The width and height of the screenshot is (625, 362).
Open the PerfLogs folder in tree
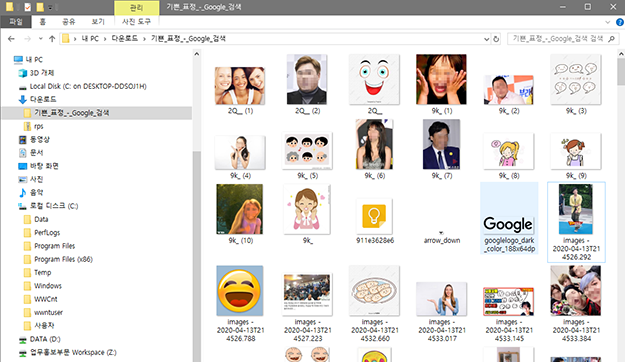(x=47, y=232)
